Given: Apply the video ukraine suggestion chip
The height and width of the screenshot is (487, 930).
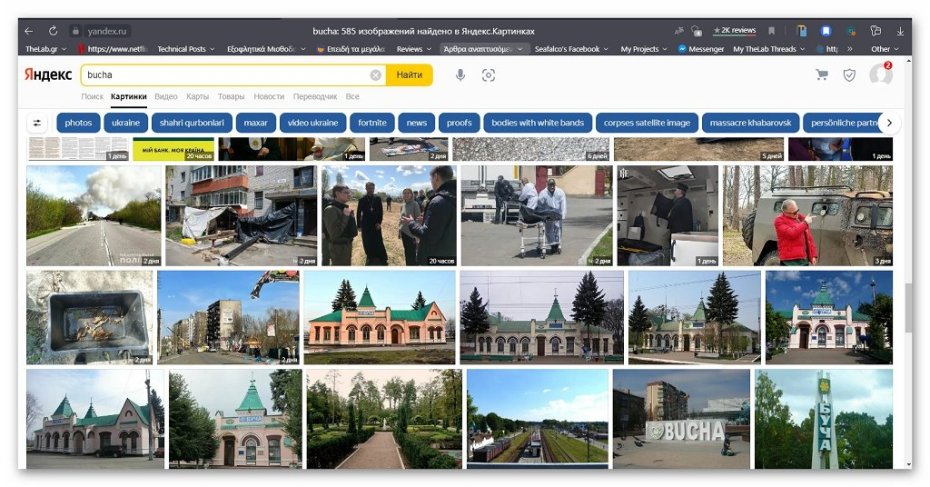Looking at the screenshot, I should [313, 123].
